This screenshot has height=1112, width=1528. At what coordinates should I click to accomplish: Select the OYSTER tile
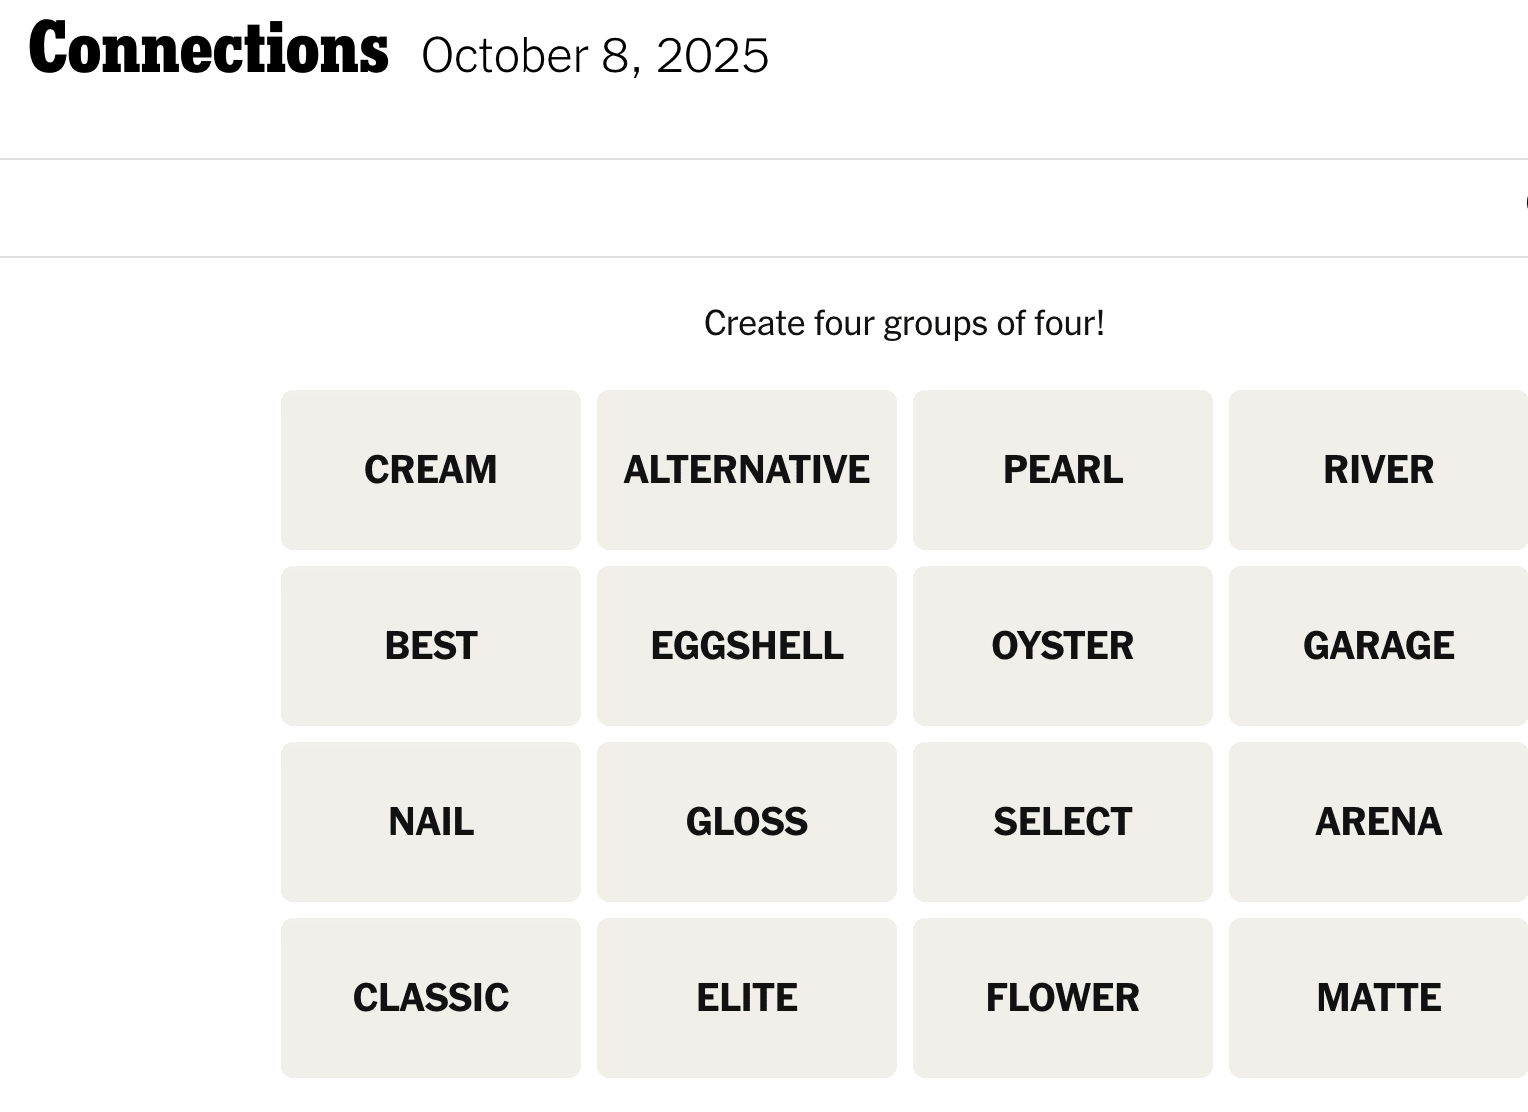[1062, 645]
